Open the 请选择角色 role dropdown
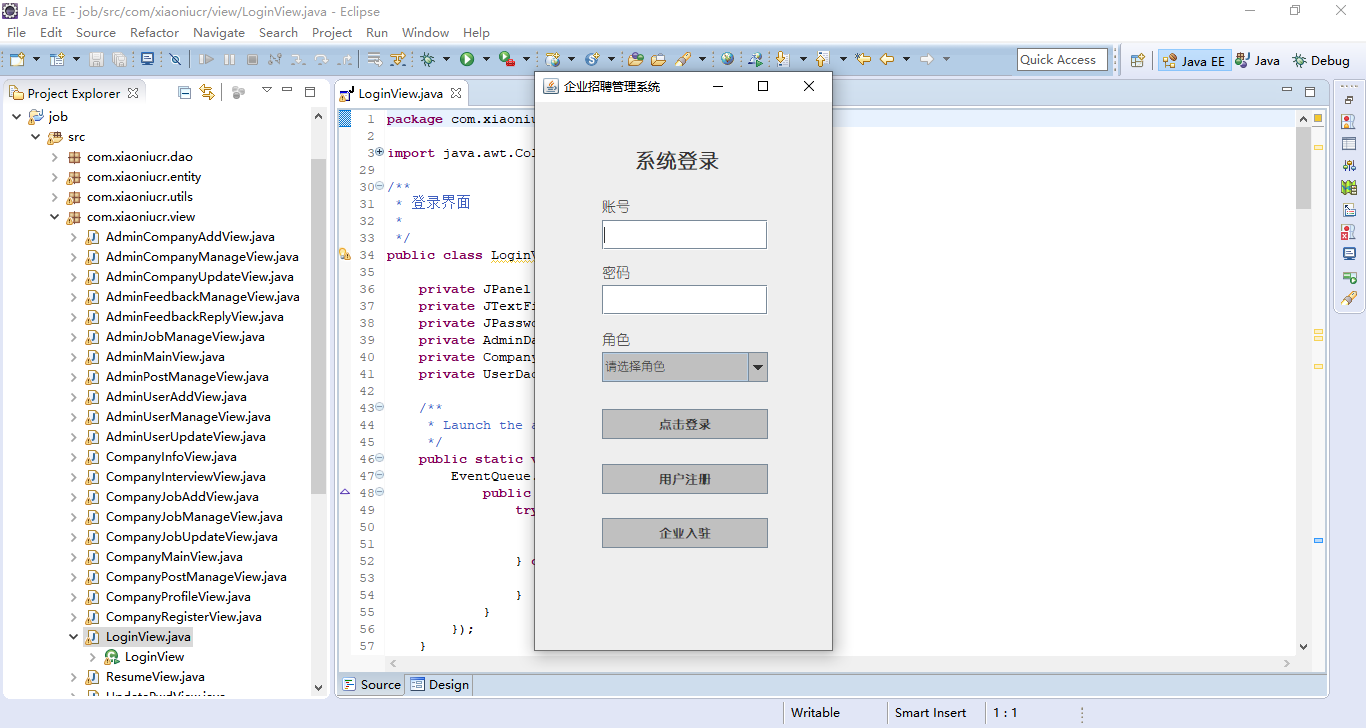The image size is (1366, 728). pos(684,367)
